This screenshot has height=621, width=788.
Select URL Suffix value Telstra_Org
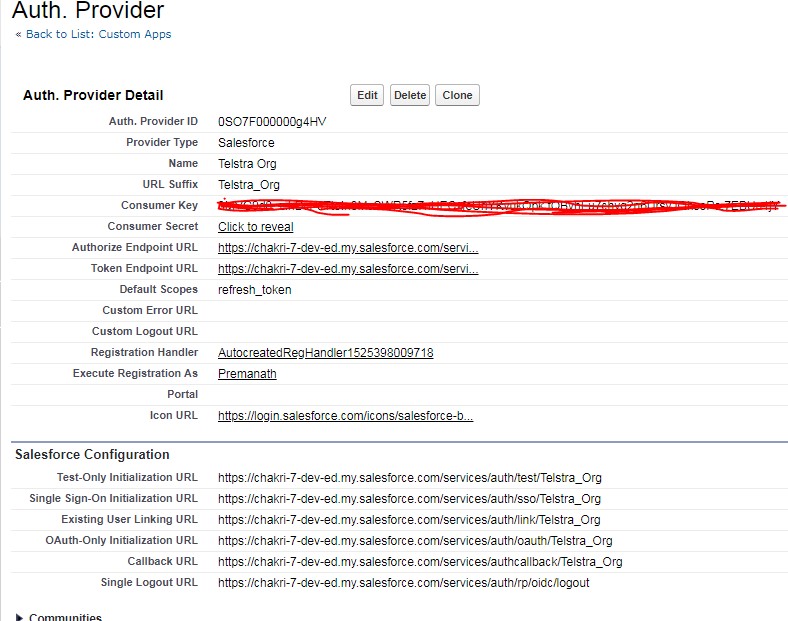point(249,185)
